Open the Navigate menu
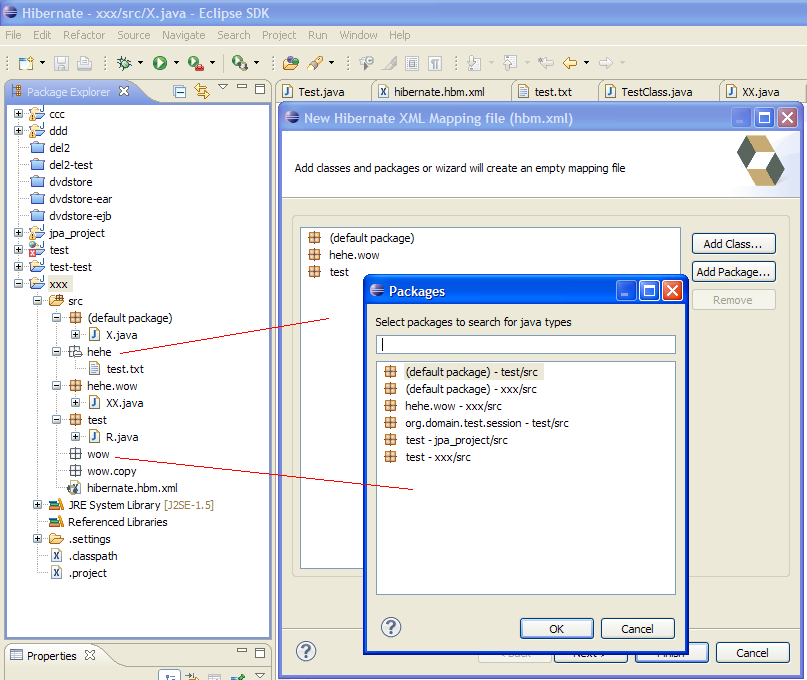This screenshot has height=680, width=807. (184, 35)
